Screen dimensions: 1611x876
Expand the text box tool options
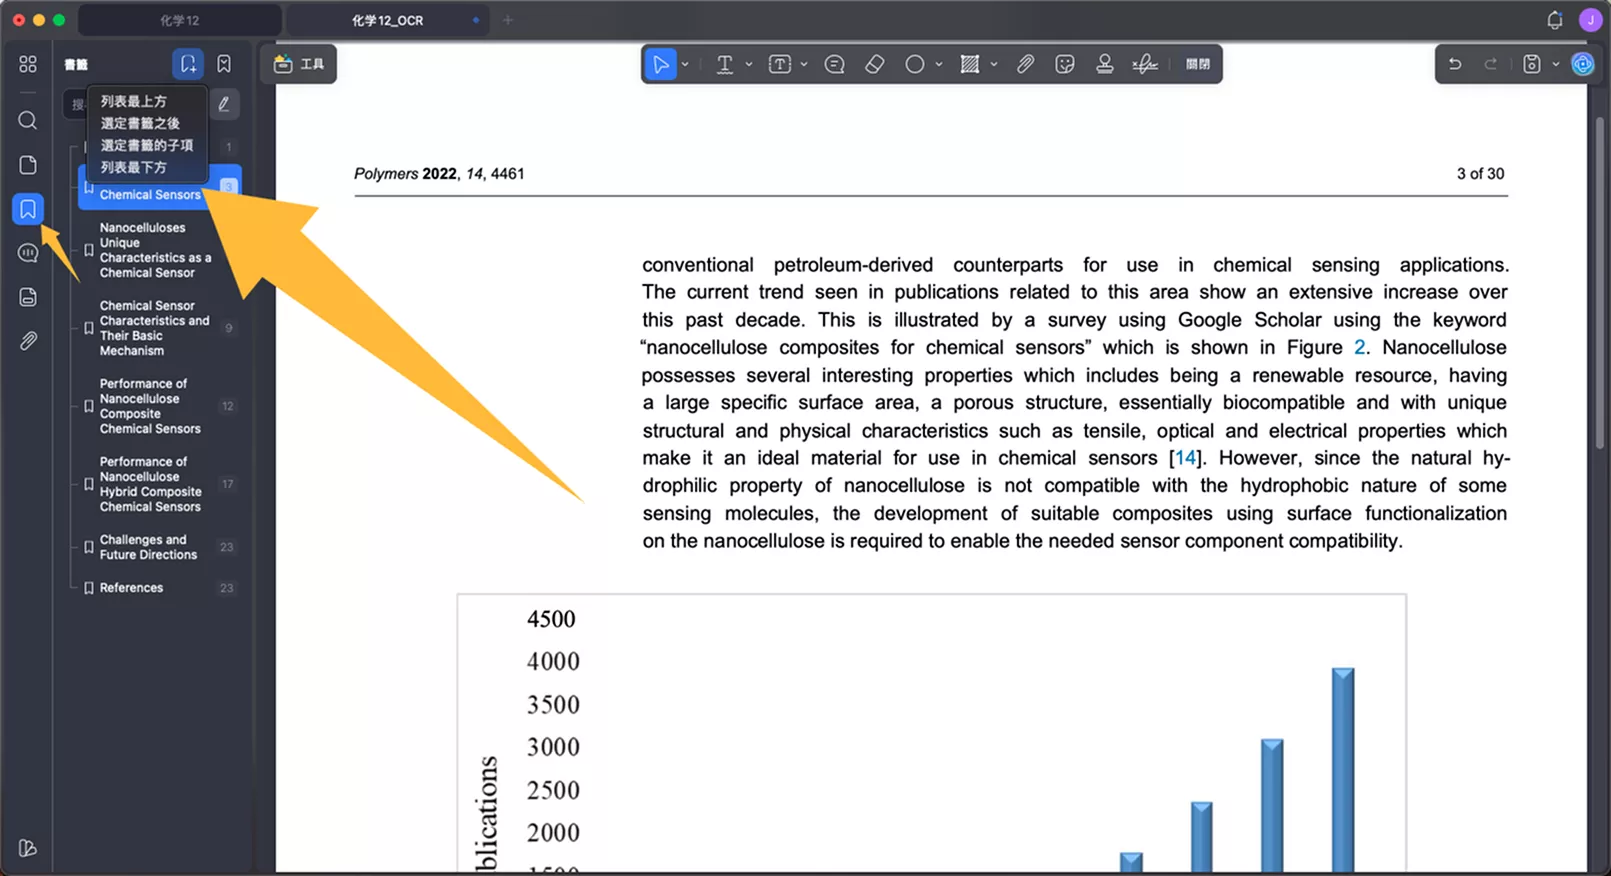(x=804, y=64)
